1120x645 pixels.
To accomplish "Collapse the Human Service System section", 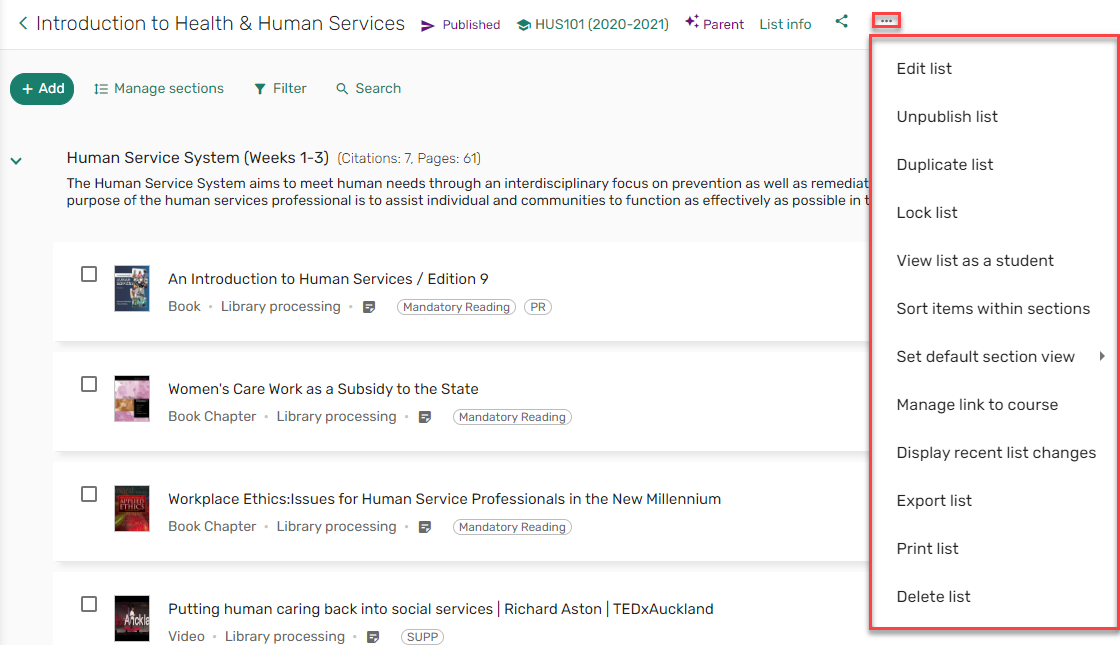I will pos(16,161).
